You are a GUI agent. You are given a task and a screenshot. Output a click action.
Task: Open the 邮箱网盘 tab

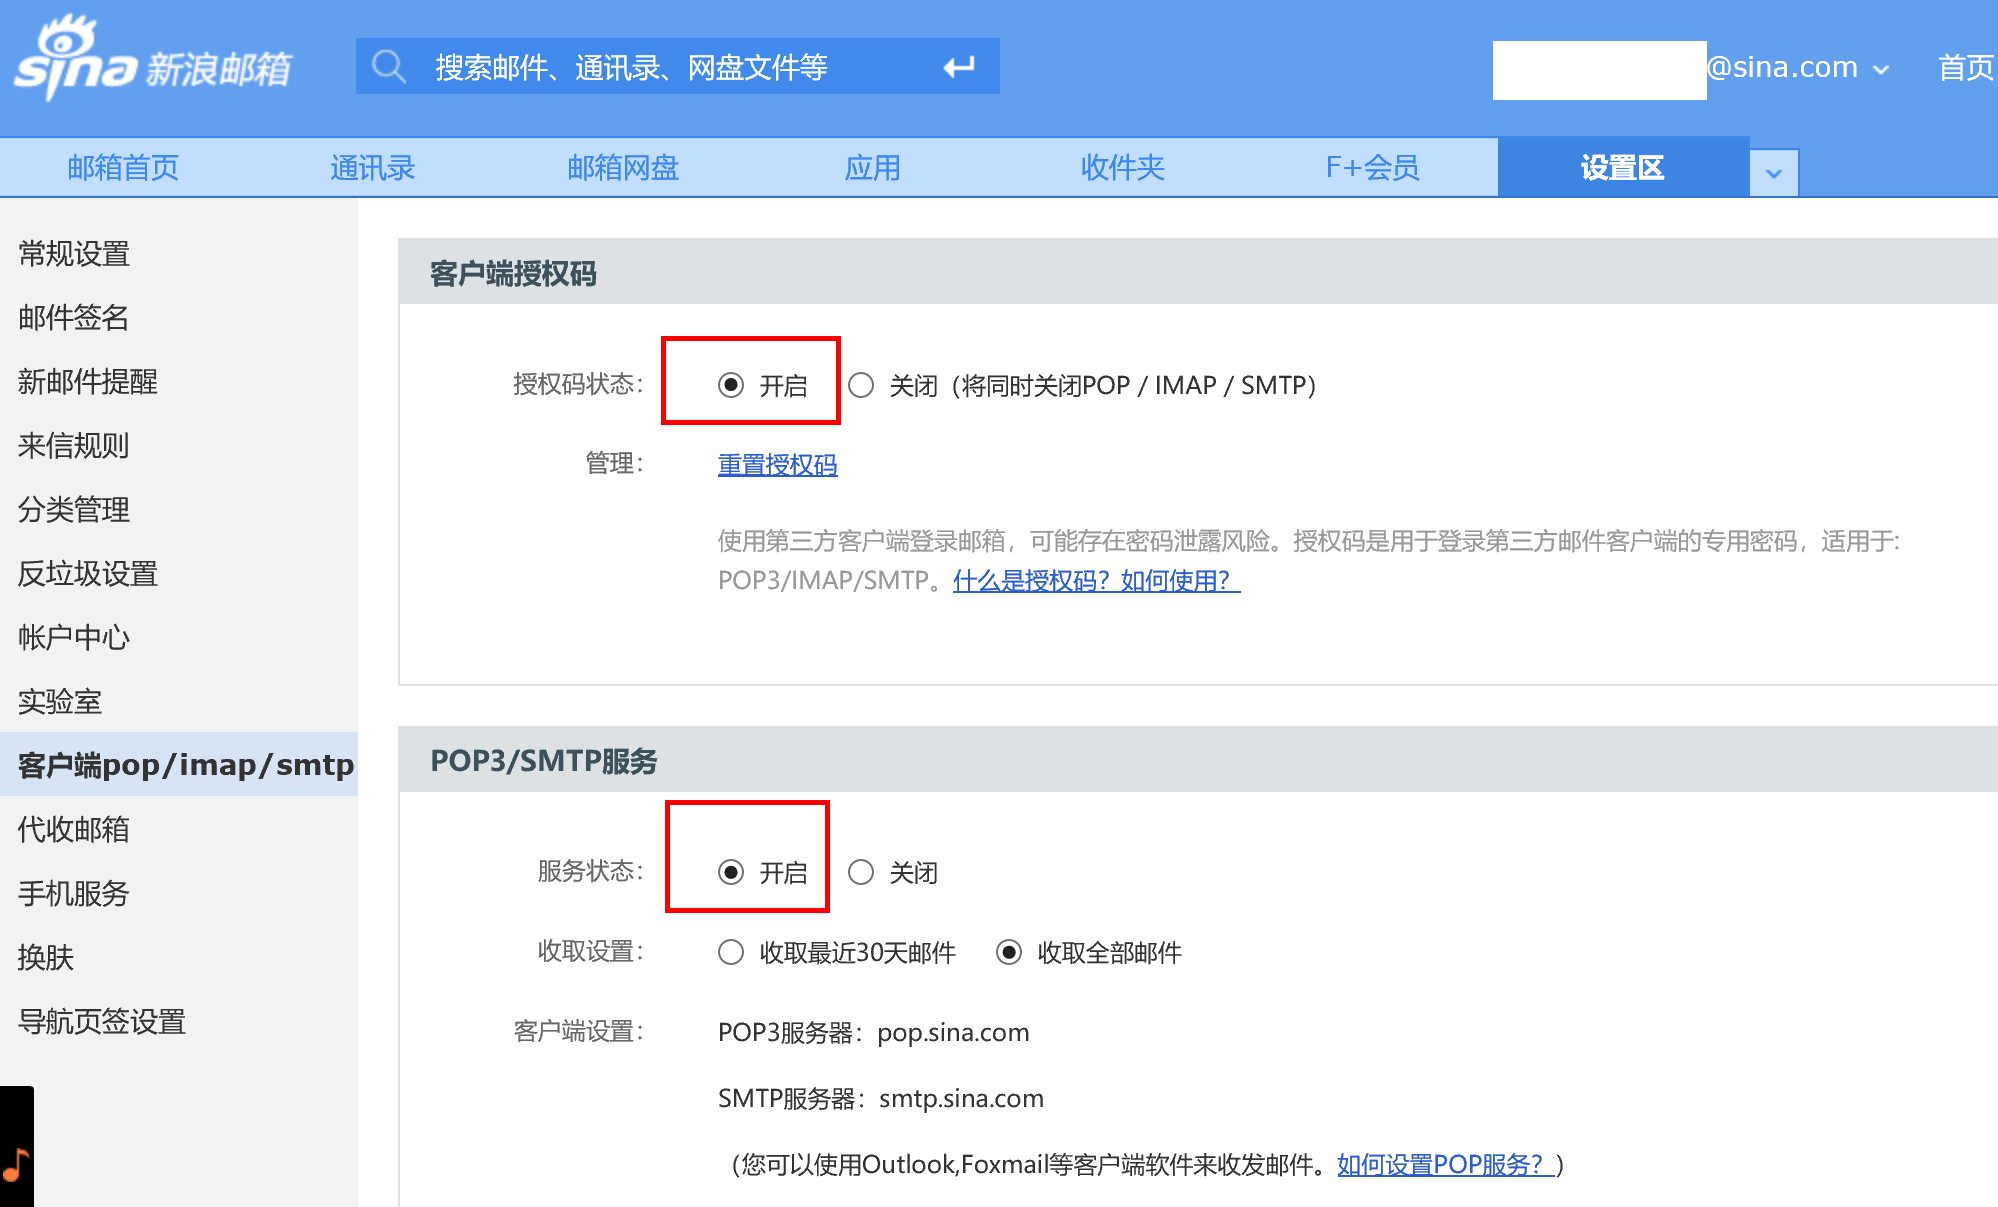click(623, 168)
